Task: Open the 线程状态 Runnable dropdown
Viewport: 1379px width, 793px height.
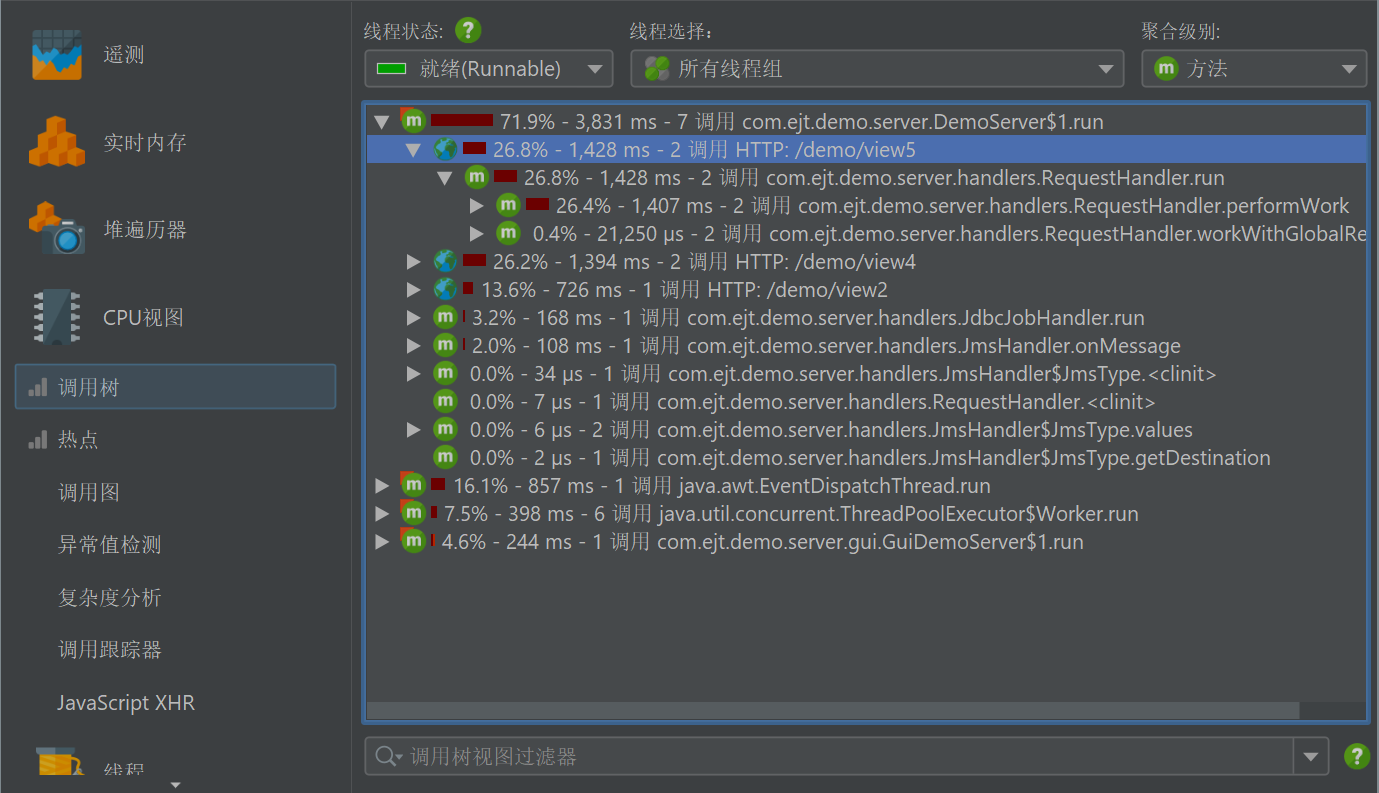Action: coord(488,69)
